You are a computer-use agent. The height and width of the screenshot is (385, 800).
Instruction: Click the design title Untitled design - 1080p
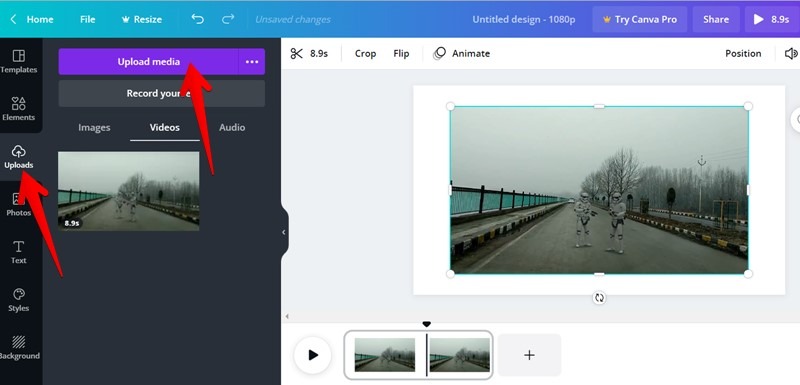click(523, 19)
